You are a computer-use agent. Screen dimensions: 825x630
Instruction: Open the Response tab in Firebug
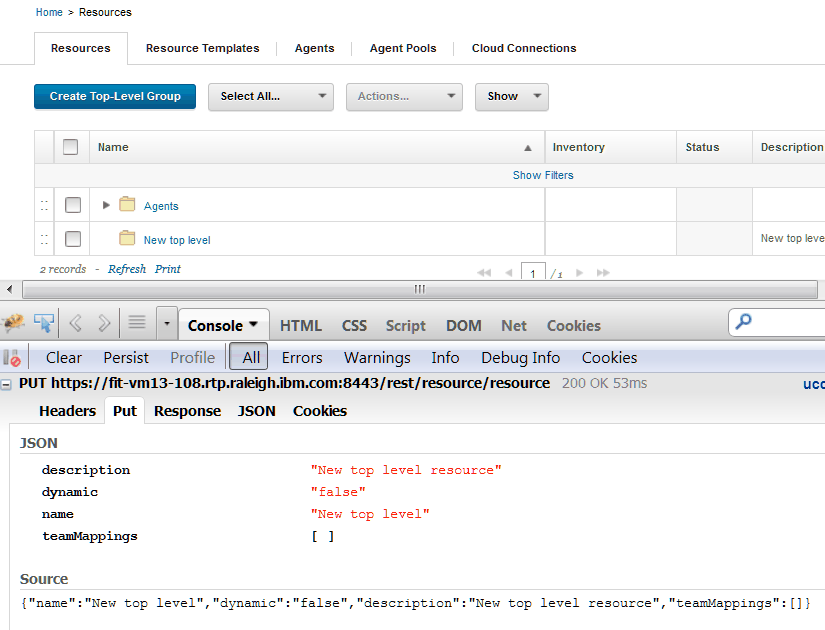pyautogui.click(x=187, y=410)
